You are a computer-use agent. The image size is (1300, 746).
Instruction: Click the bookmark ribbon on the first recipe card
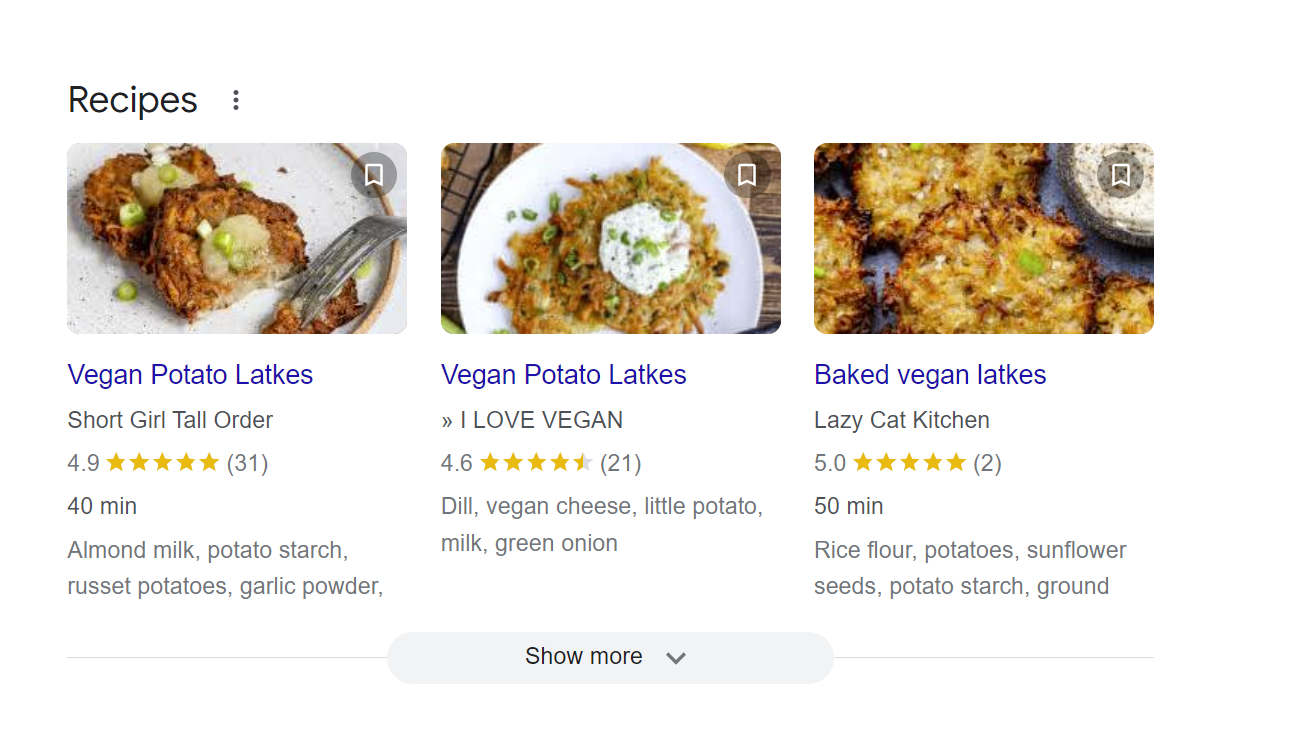[374, 174]
